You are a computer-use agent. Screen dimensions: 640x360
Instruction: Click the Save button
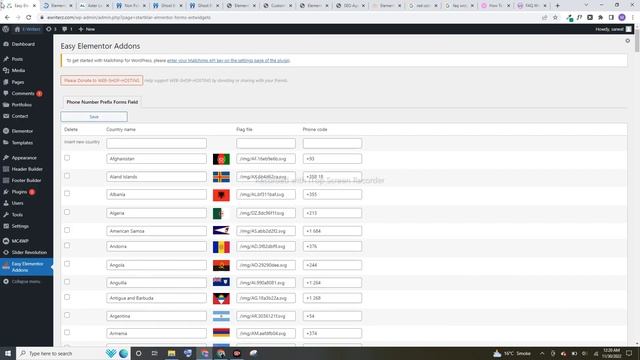(94, 117)
